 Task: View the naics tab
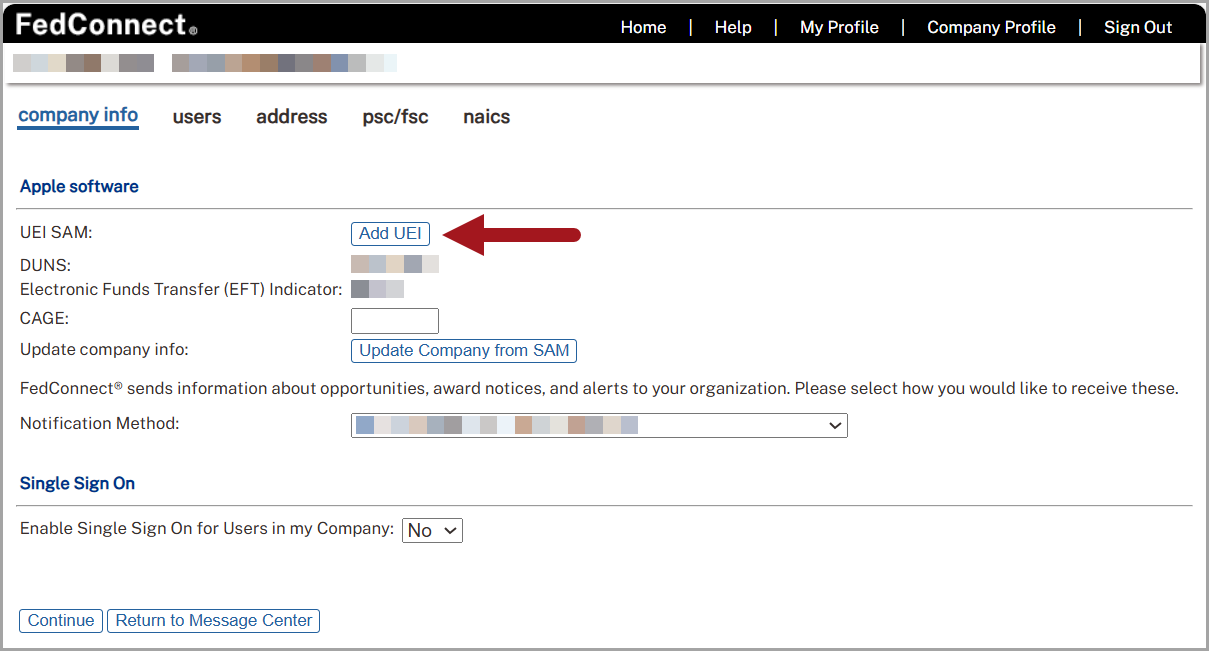click(486, 117)
